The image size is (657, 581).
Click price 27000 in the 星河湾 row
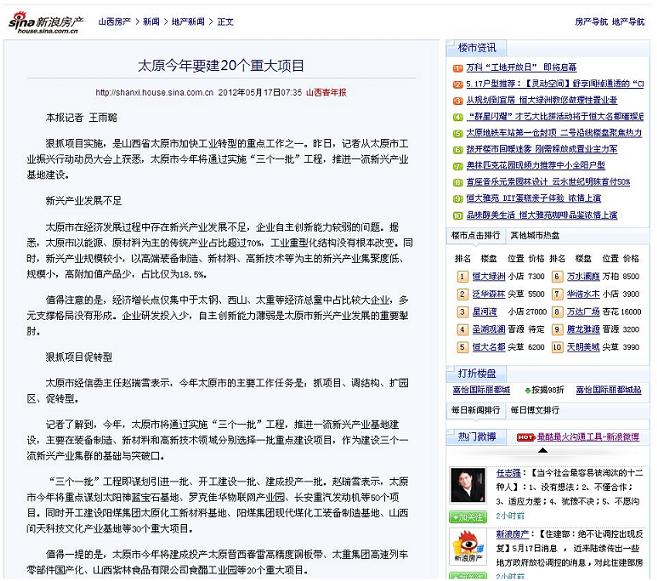pos(537,312)
